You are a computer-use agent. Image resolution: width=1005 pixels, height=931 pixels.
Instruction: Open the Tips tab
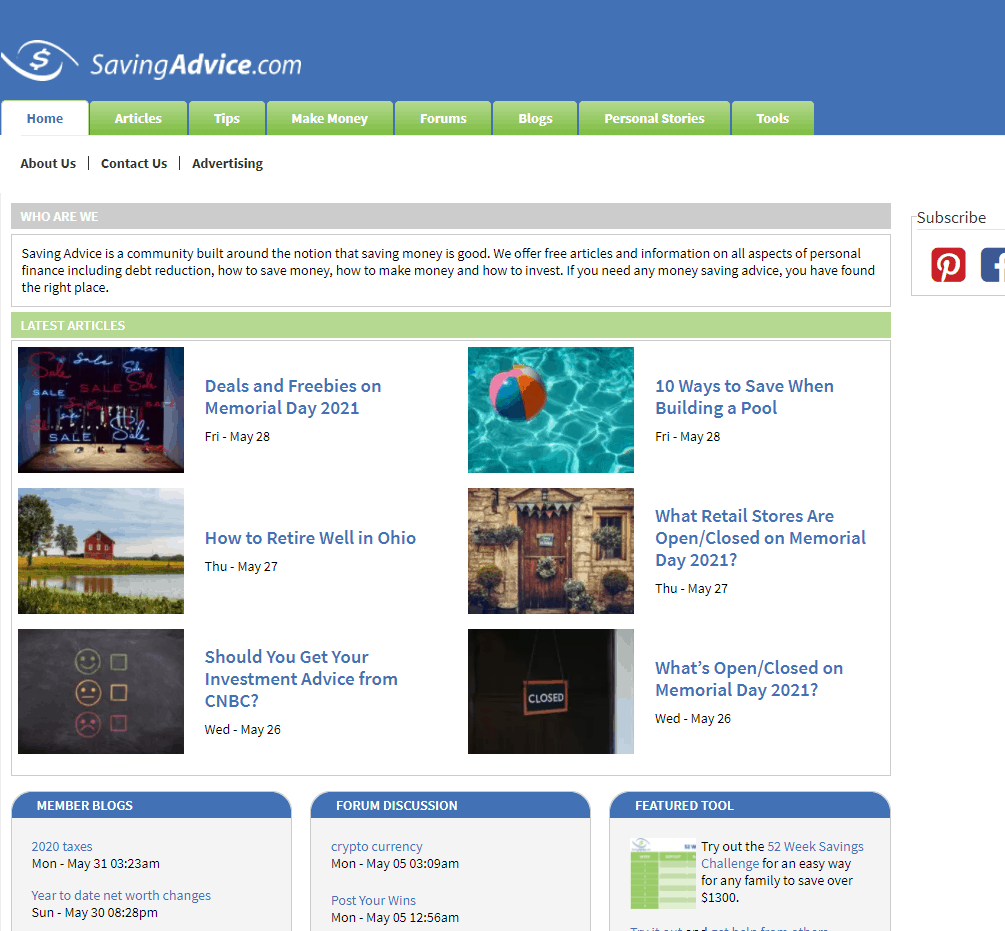[x=227, y=118]
